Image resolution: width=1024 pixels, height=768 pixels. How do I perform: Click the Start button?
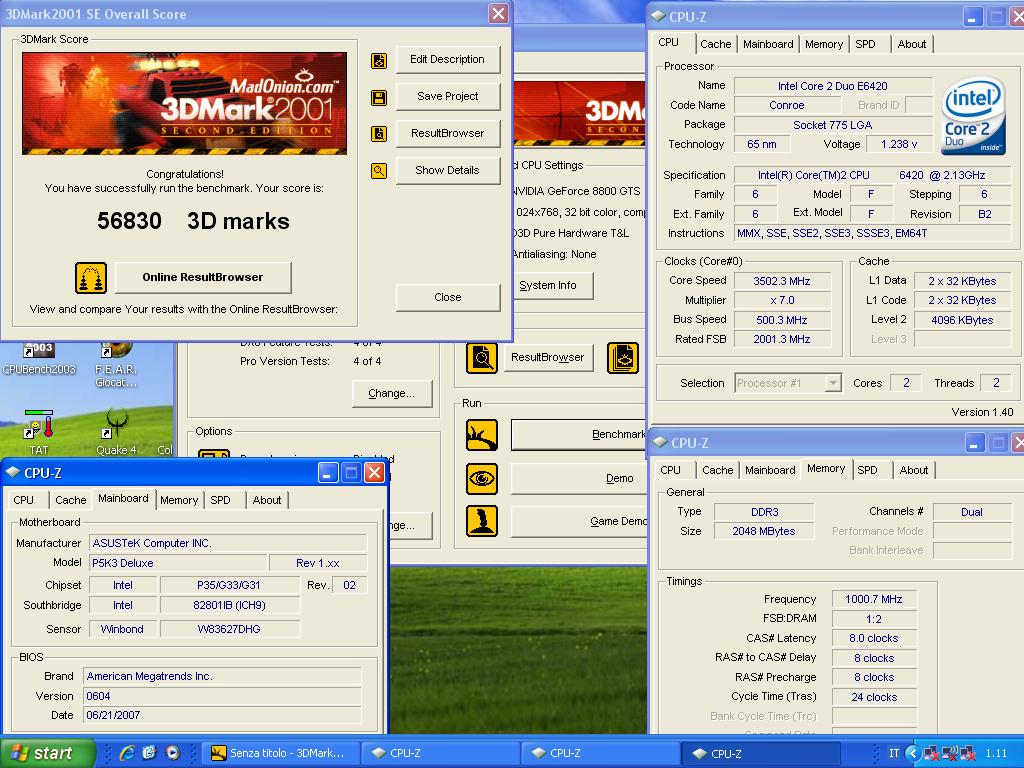tap(46, 753)
